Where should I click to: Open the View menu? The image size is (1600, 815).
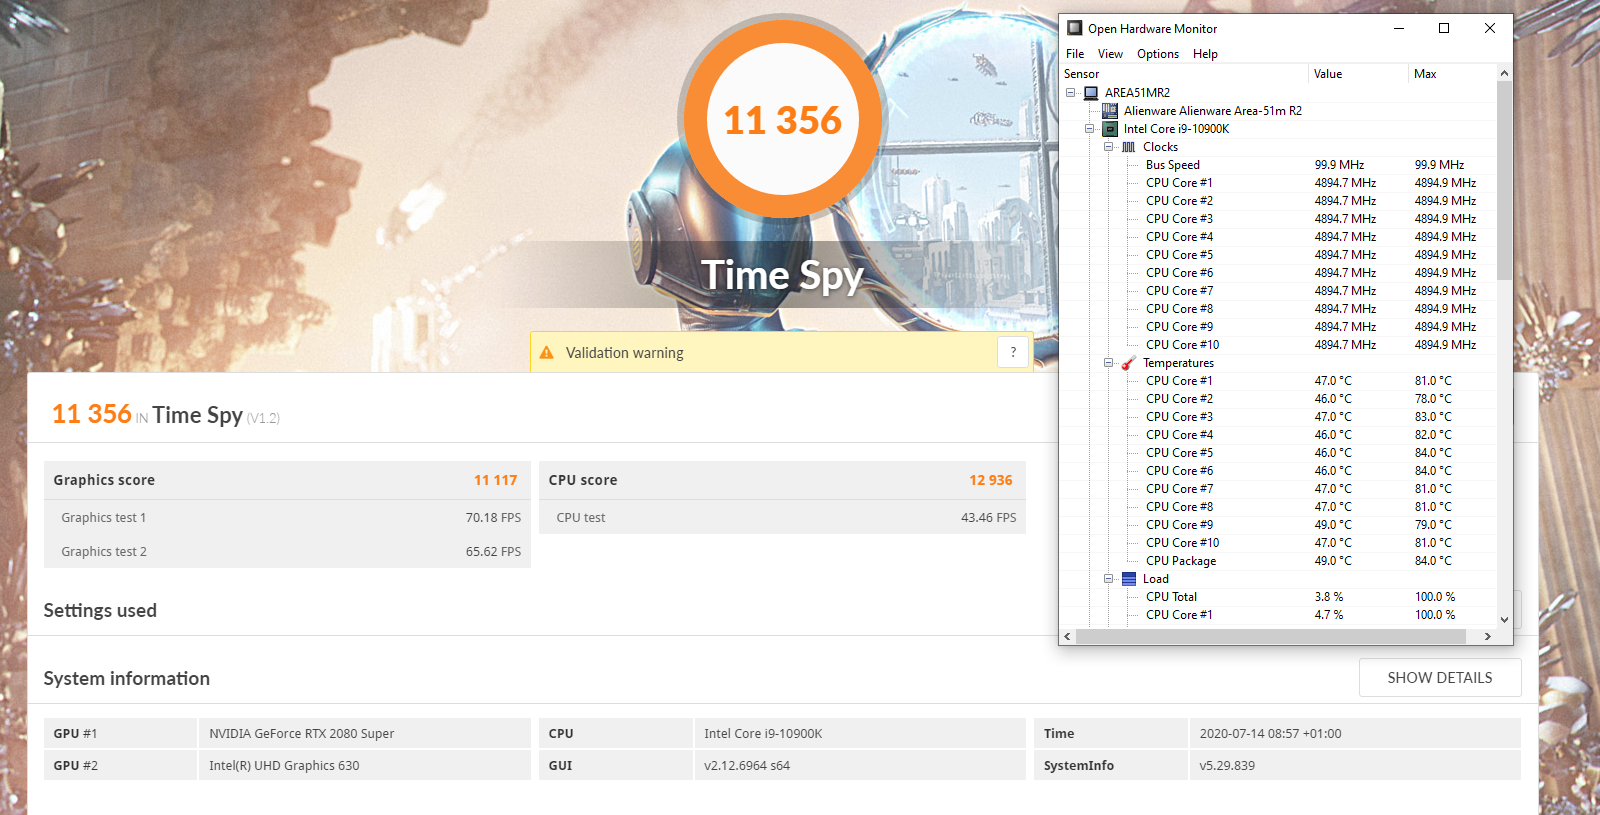point(1110,54)
